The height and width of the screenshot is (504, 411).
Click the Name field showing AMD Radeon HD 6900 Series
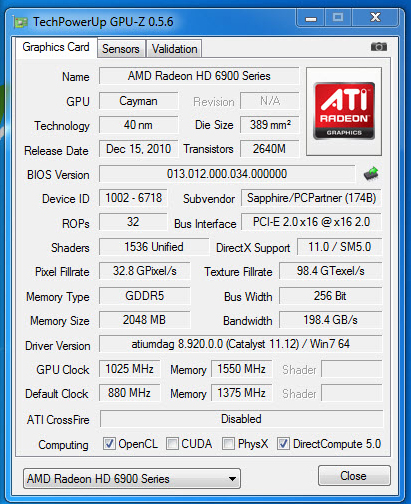[x=199, y=76]
